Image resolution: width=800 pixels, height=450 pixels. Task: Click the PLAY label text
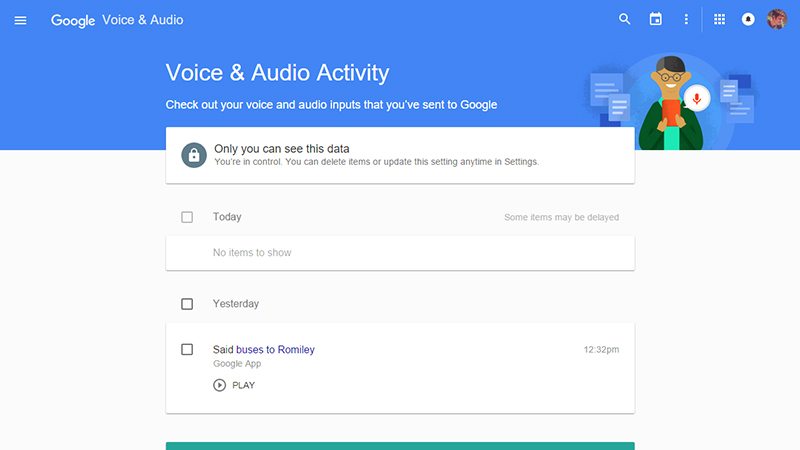pos(243,385)
